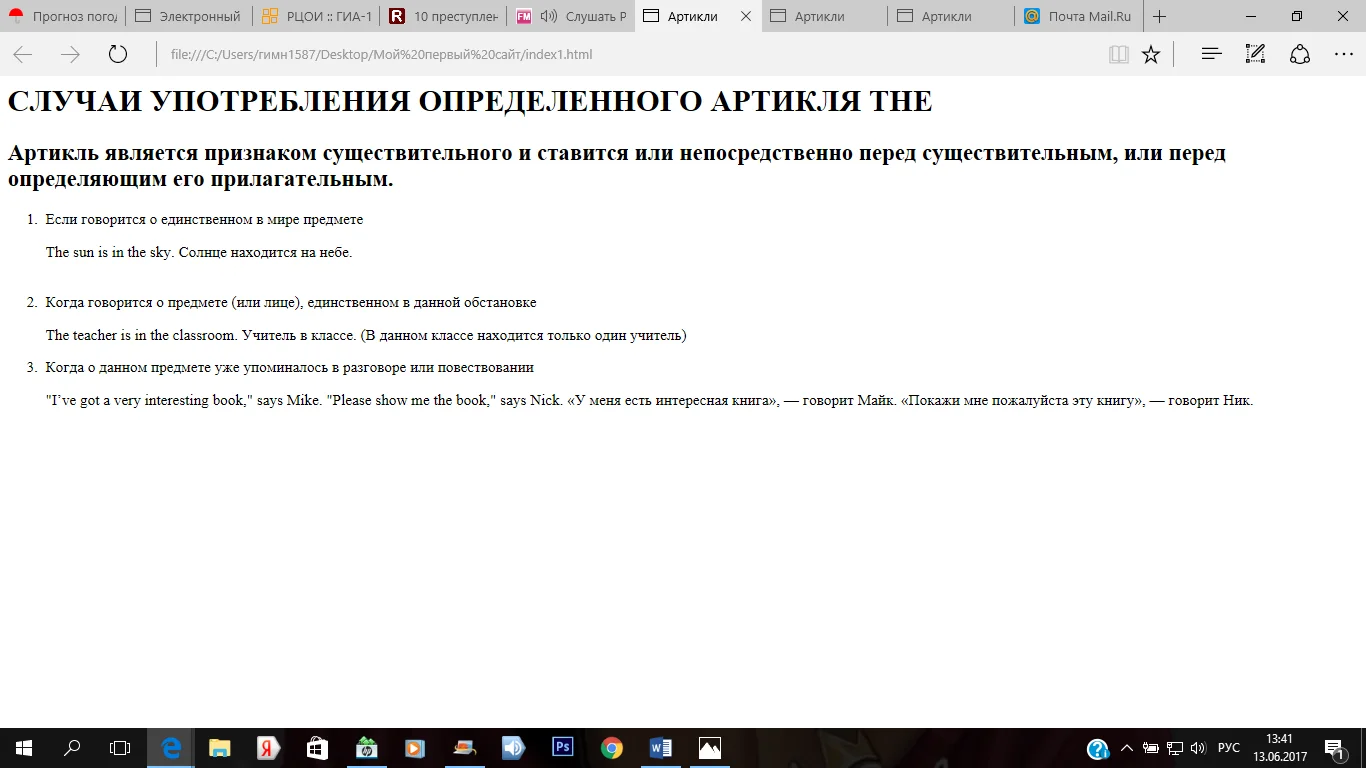The image size is (1366, 768).
Task: Open the blue question mark help tray icon
Action: pos(1097,748)
